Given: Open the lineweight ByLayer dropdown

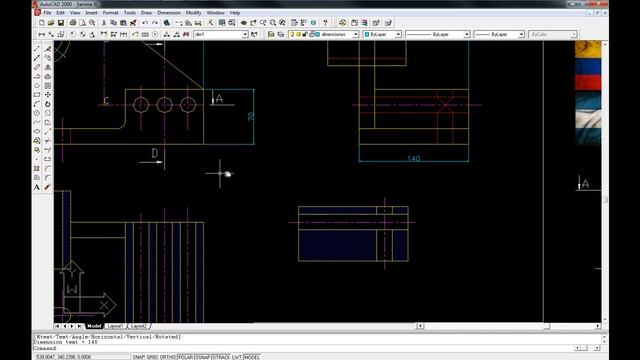Looking at the screenshot, I should click(521, 35).
